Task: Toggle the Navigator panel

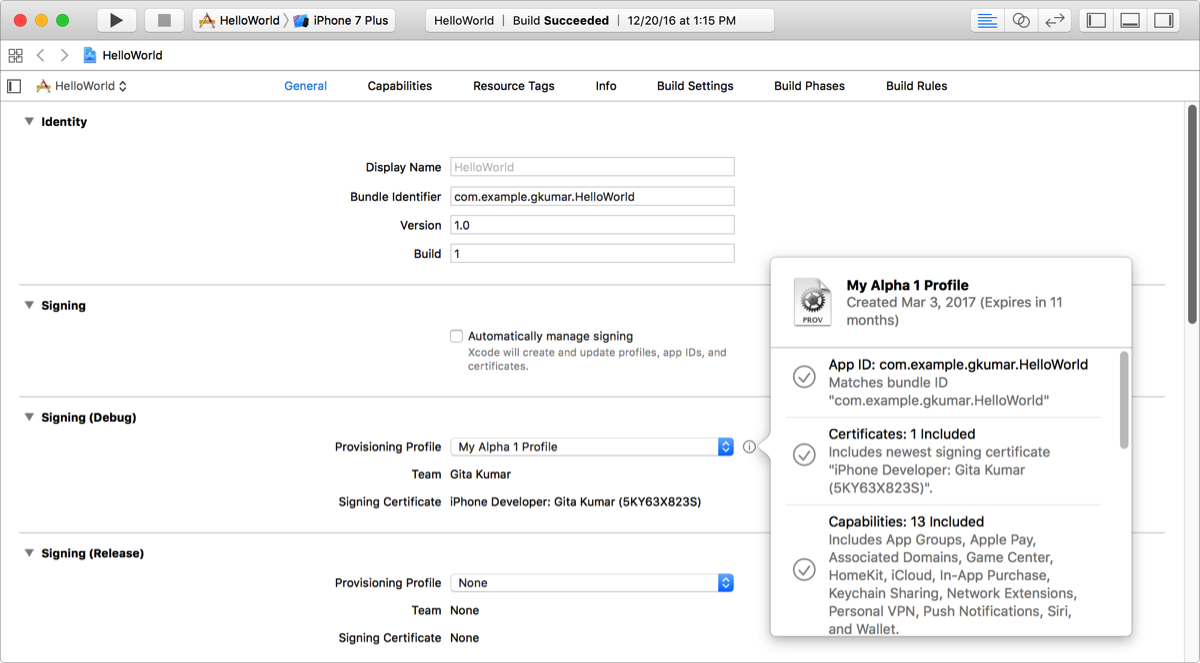Action: (1097, 20)
